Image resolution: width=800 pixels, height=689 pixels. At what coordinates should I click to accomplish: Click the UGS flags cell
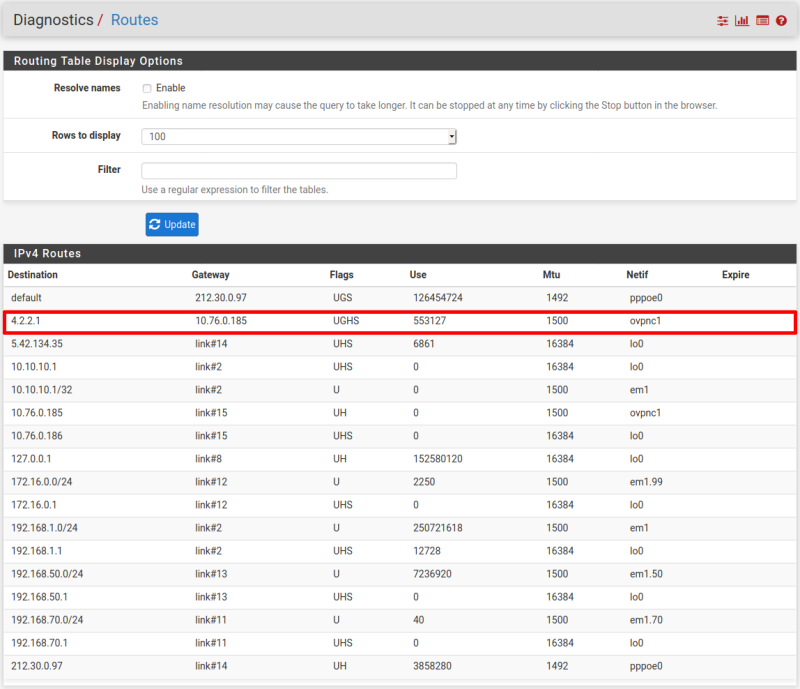point(343,298)
